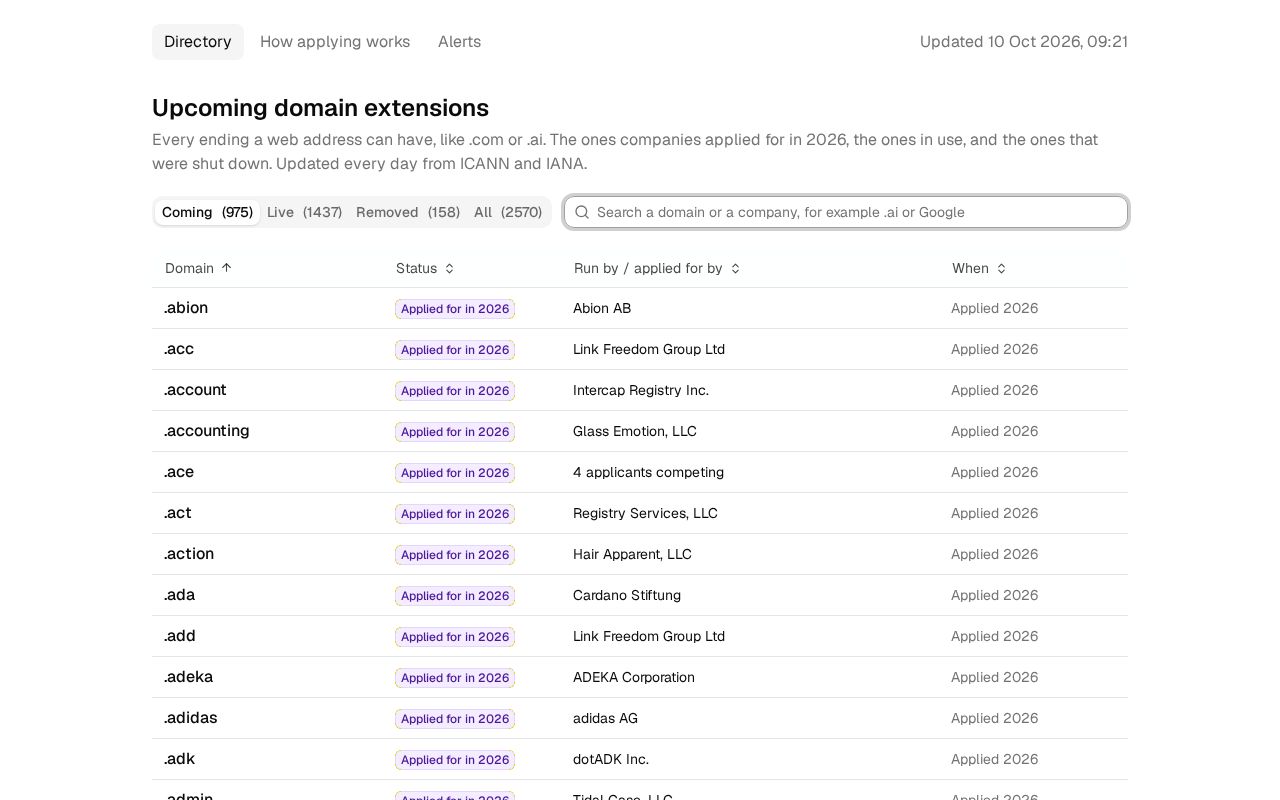Click Intercap Registry Inc. applicant
The width and height of the screenshot is (1280, 800).
pos(641,390)
